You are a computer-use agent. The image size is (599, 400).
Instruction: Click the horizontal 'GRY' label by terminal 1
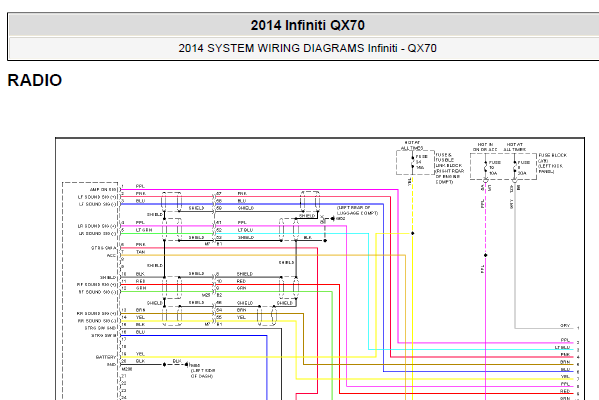coord(565,326)
